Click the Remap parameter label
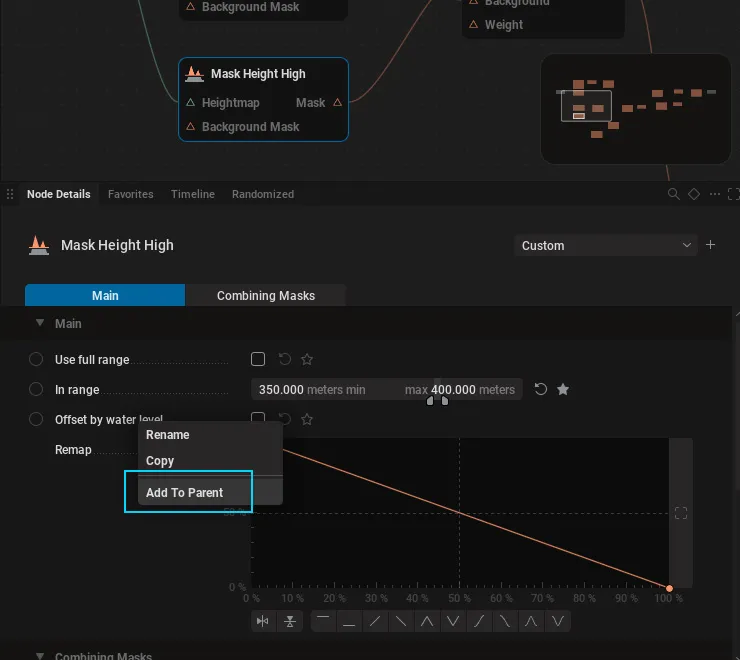The width and height of the screenshot is (740, 660). 73,449
